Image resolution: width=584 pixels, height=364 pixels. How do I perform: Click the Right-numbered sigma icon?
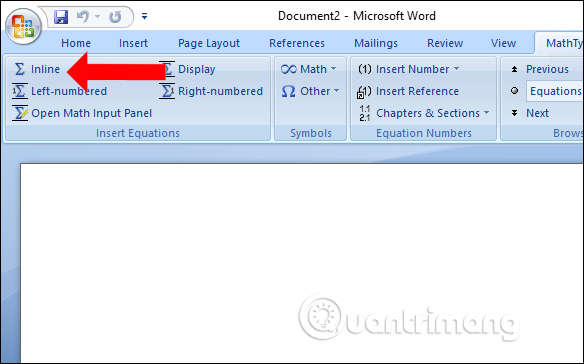[x=167, y=91]
